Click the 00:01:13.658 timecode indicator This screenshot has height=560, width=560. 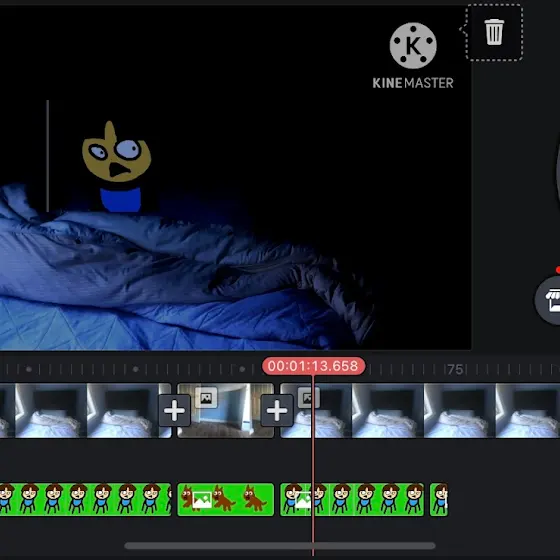[x=314, y=366]
